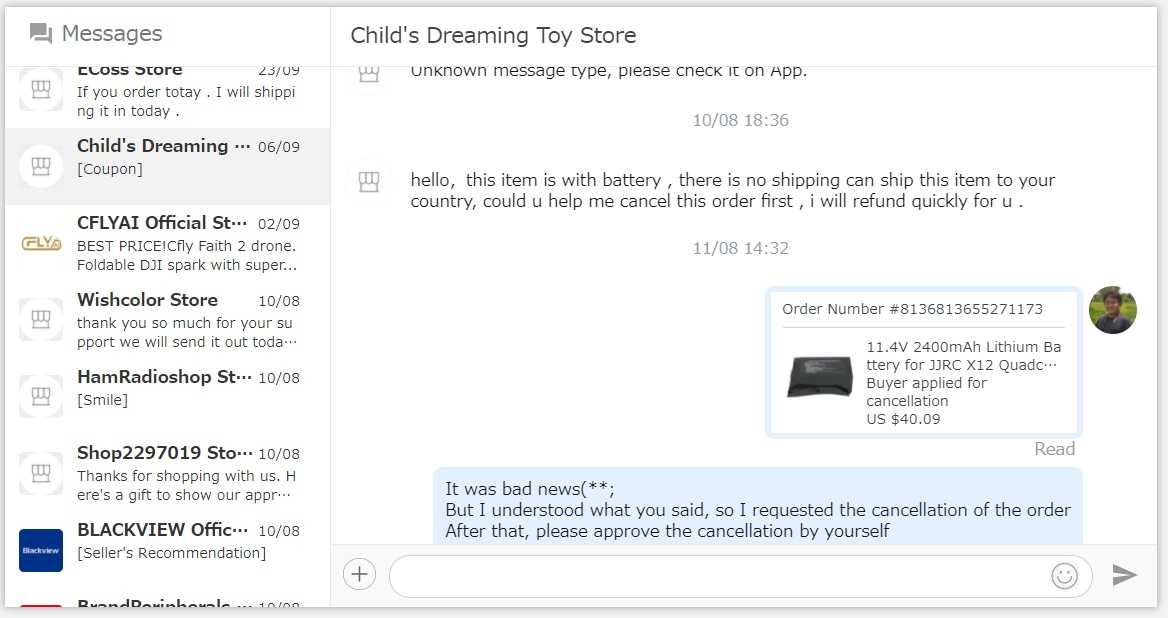
Task: Select the Child's Dreaming conversation
Action: pyautogui.click(x=186, y=157)
